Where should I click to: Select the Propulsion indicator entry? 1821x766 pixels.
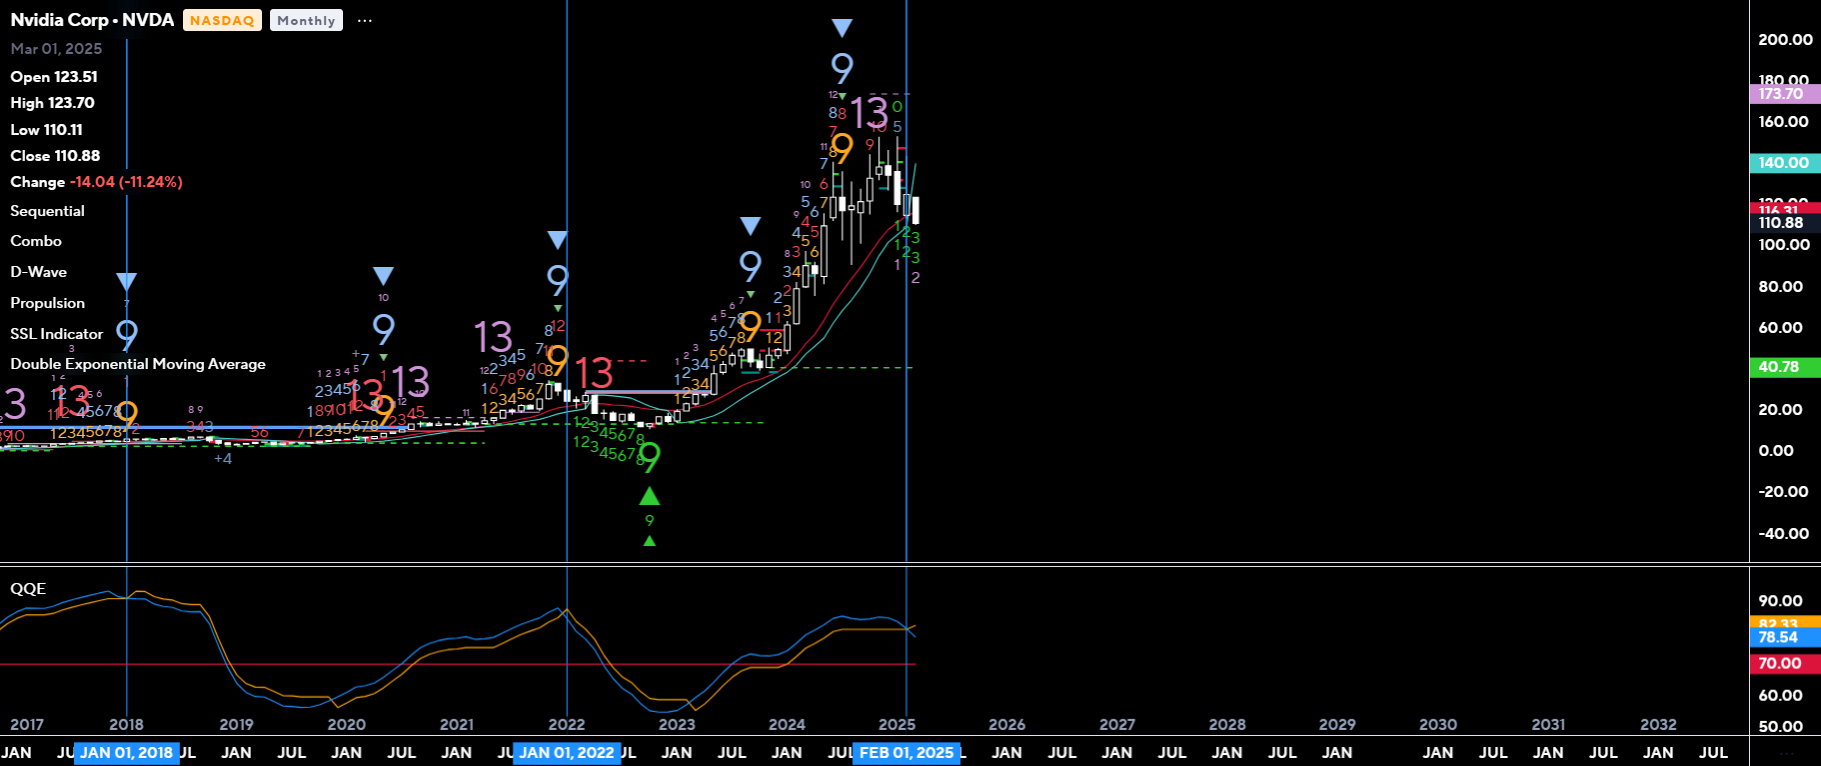tap(47, 303)
